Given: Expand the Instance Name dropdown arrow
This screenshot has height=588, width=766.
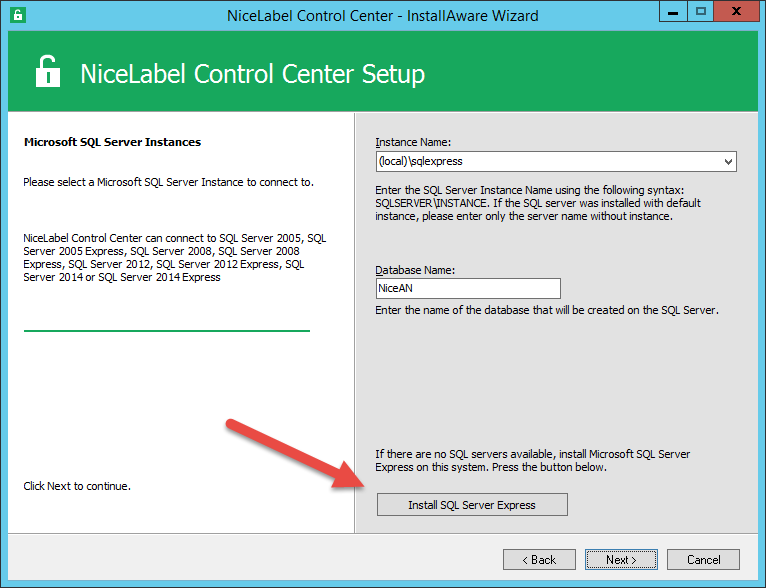Looking at the screenshot, I should point(727,161).
